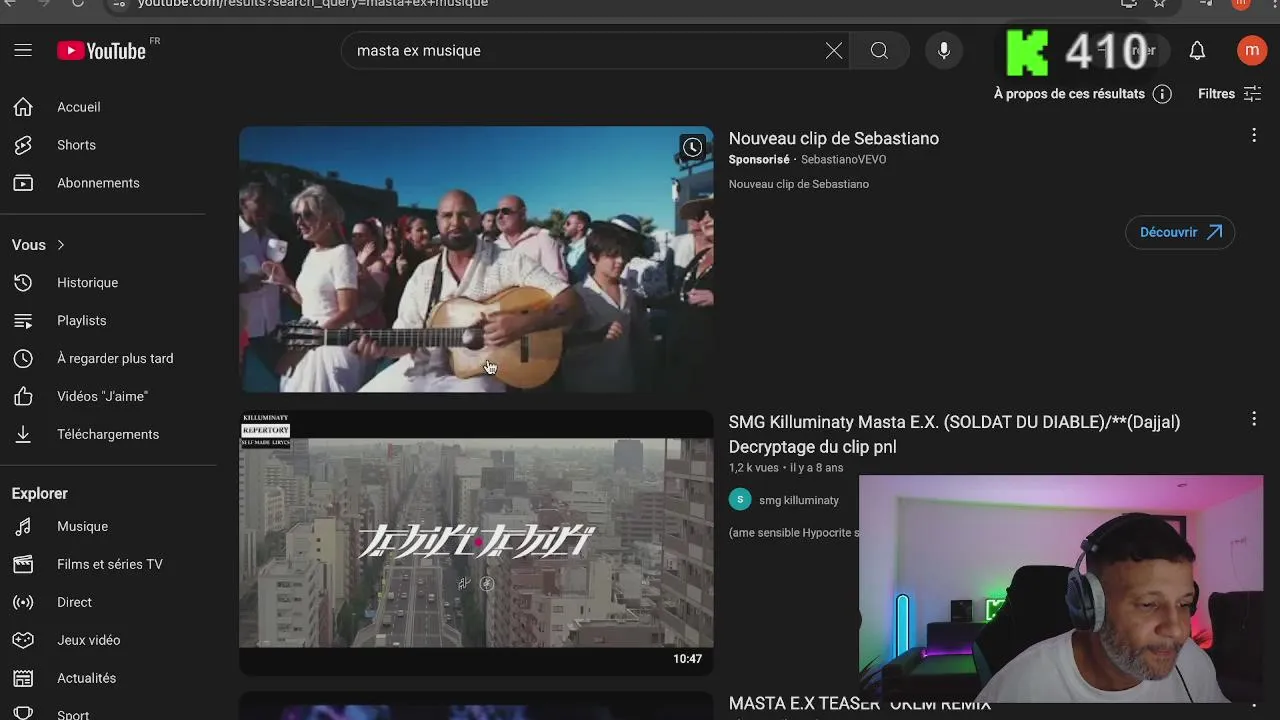This screenshot has height=720, width=1280.
Task: Click the Explorer section heading
Action: tap(40, 494)
